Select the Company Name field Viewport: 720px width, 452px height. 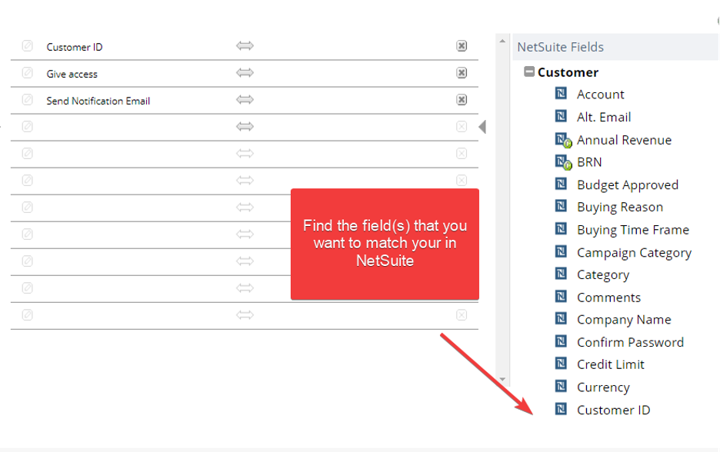[624, 320]
